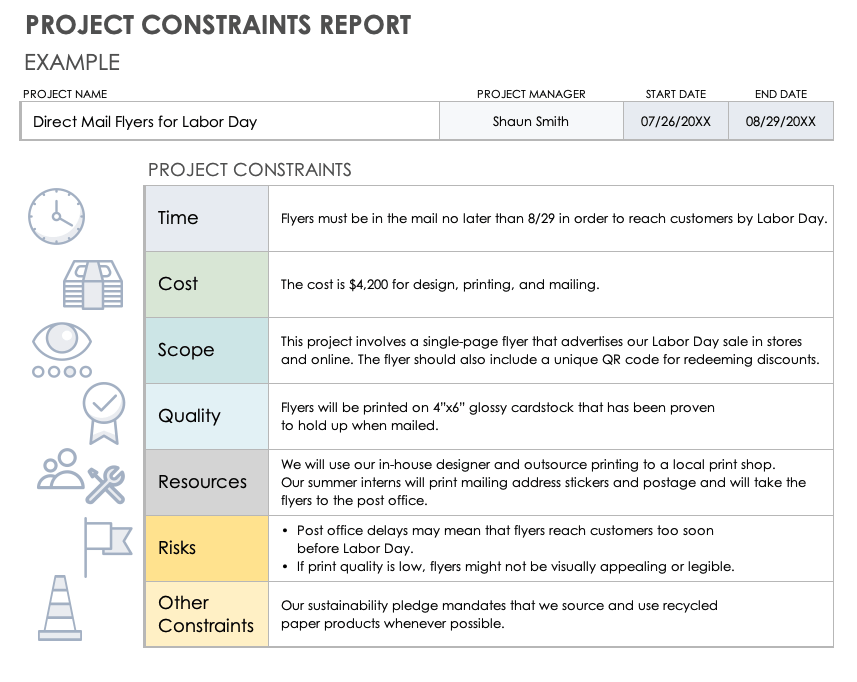Click the eye scope icon
The image size is (857, 682).
[62, 339]
